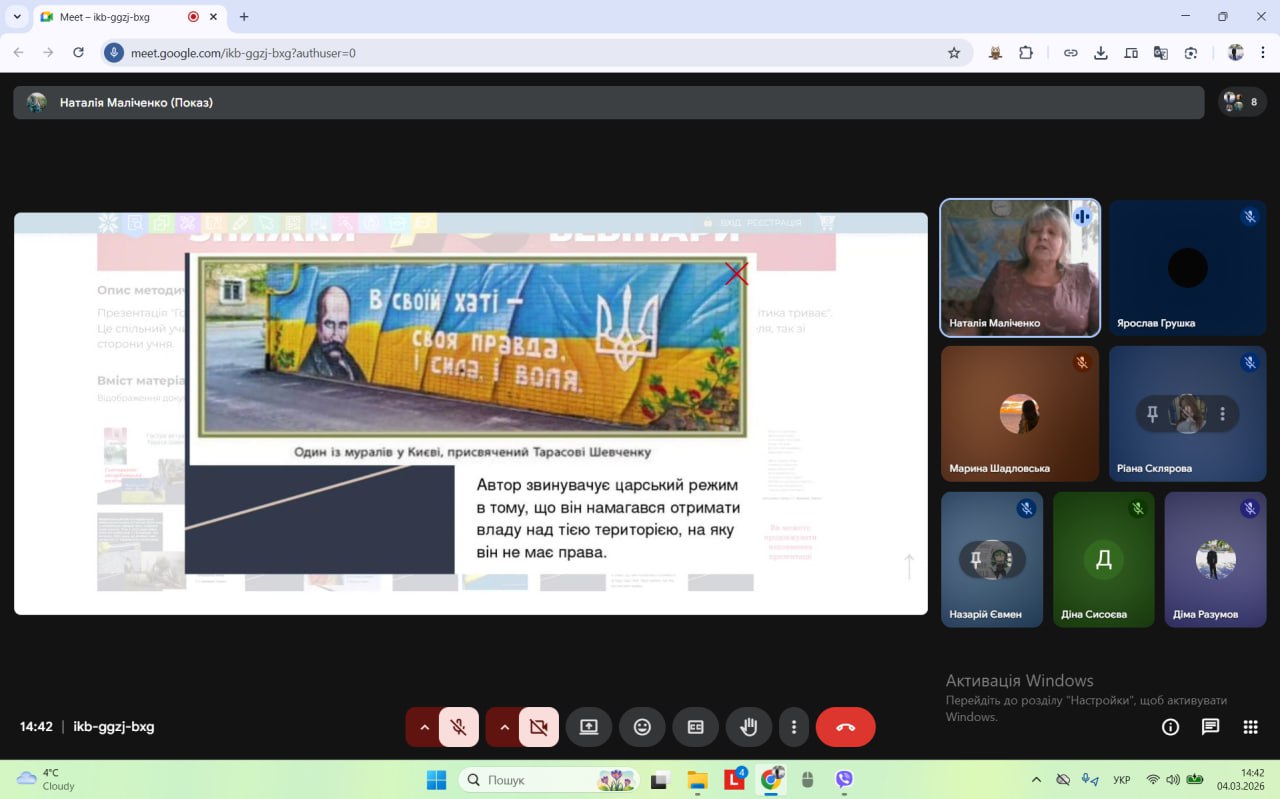Click the red Leave call button
1280x799 pixels.
845,727
